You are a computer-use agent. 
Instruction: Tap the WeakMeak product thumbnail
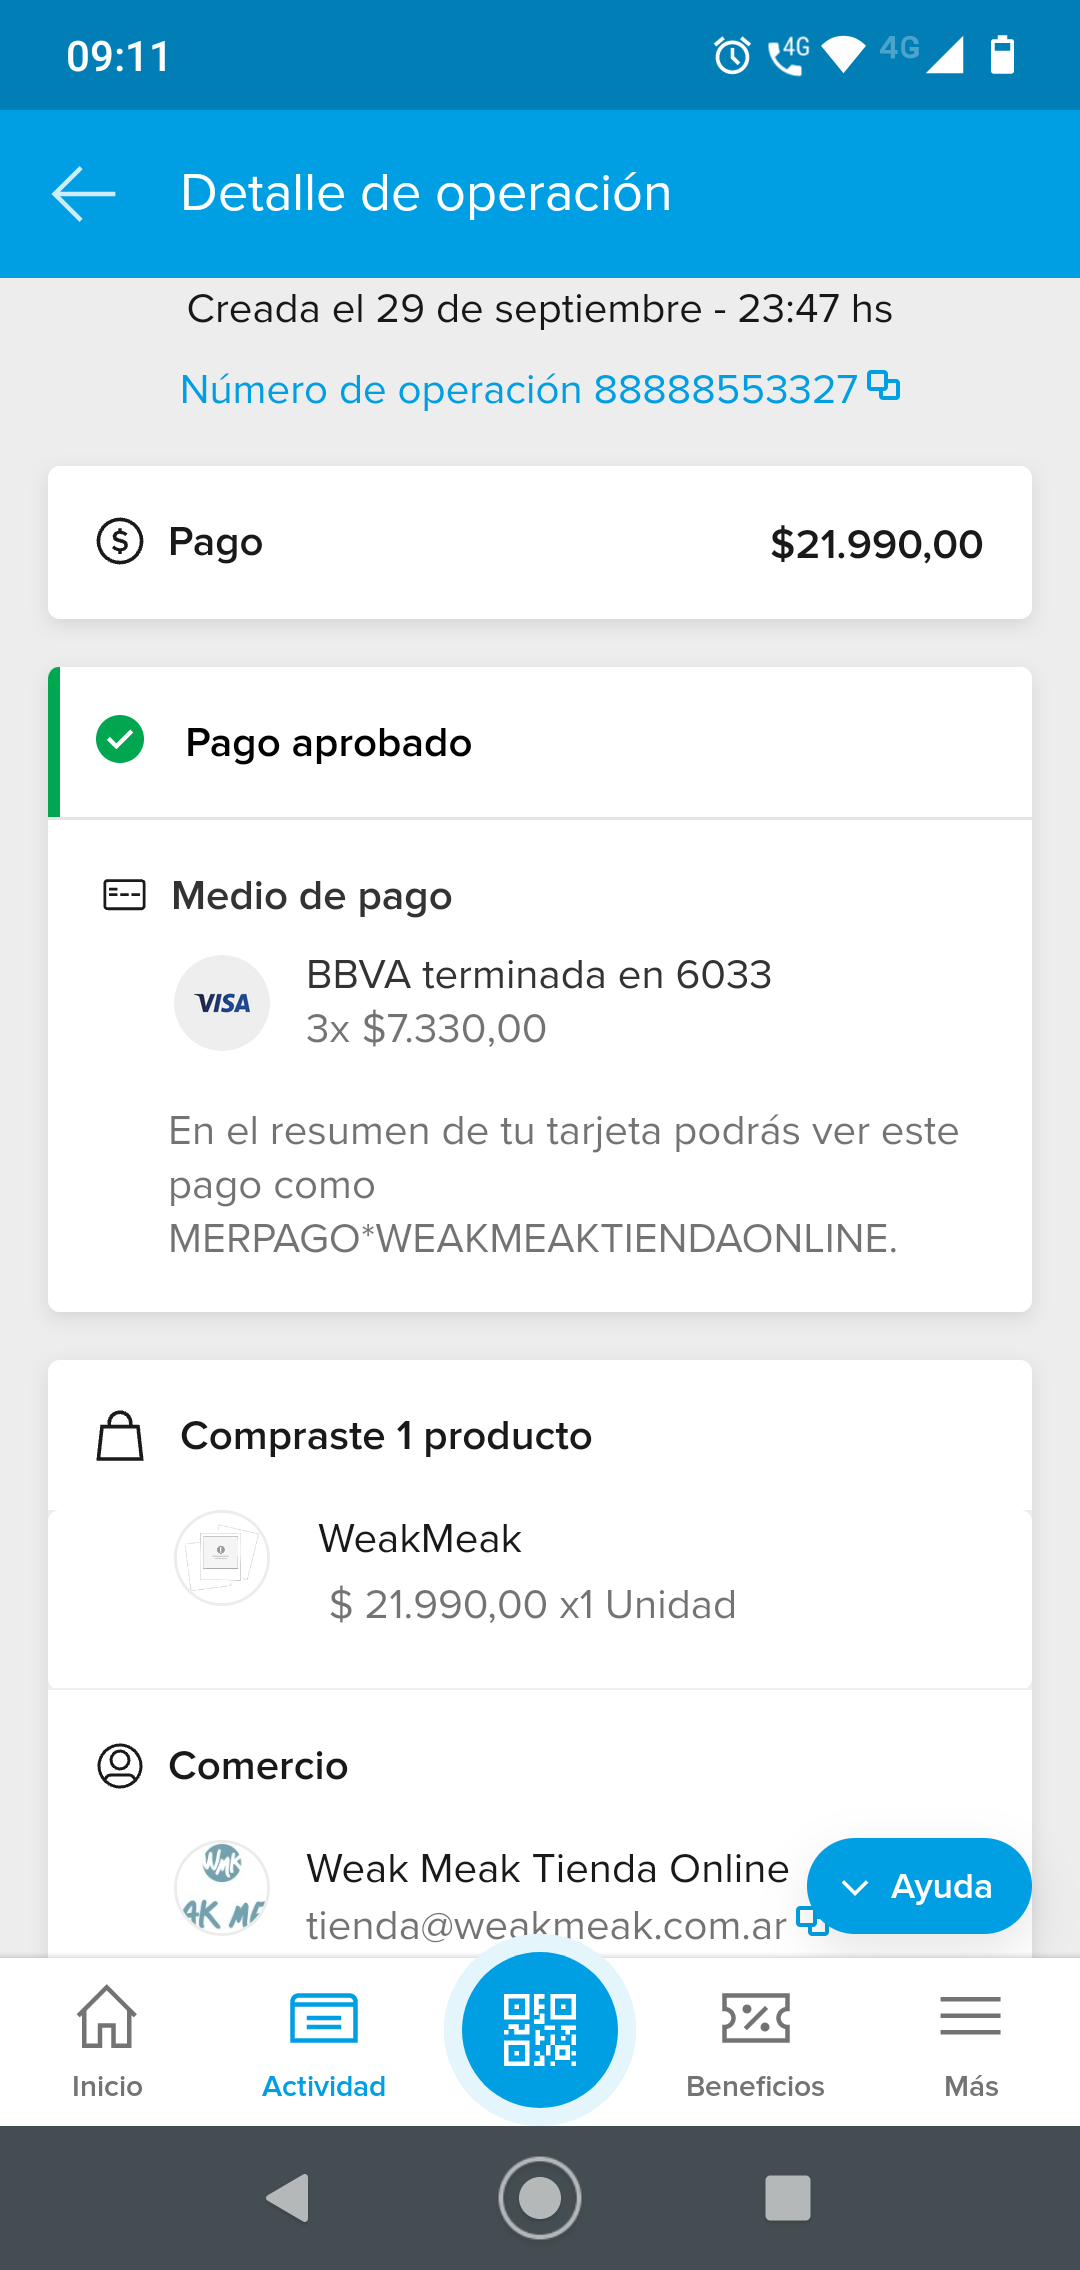222,1557
